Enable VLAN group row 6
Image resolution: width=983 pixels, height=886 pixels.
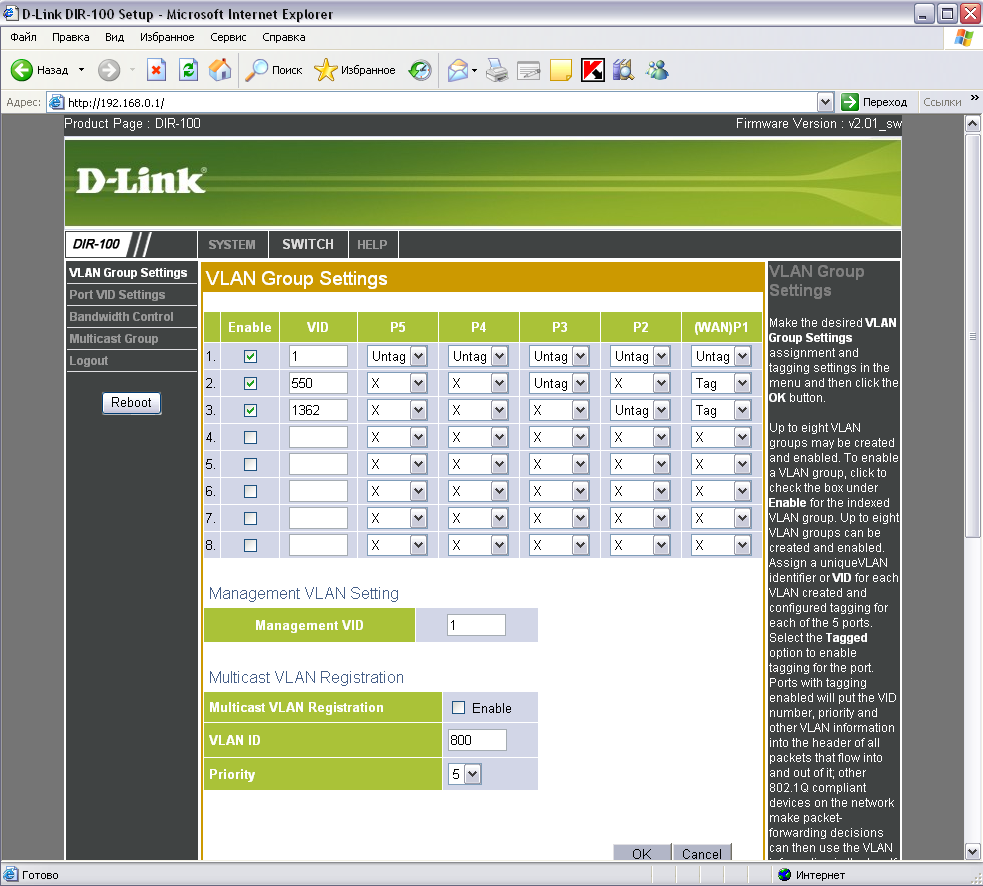click(x=250, y=492)
